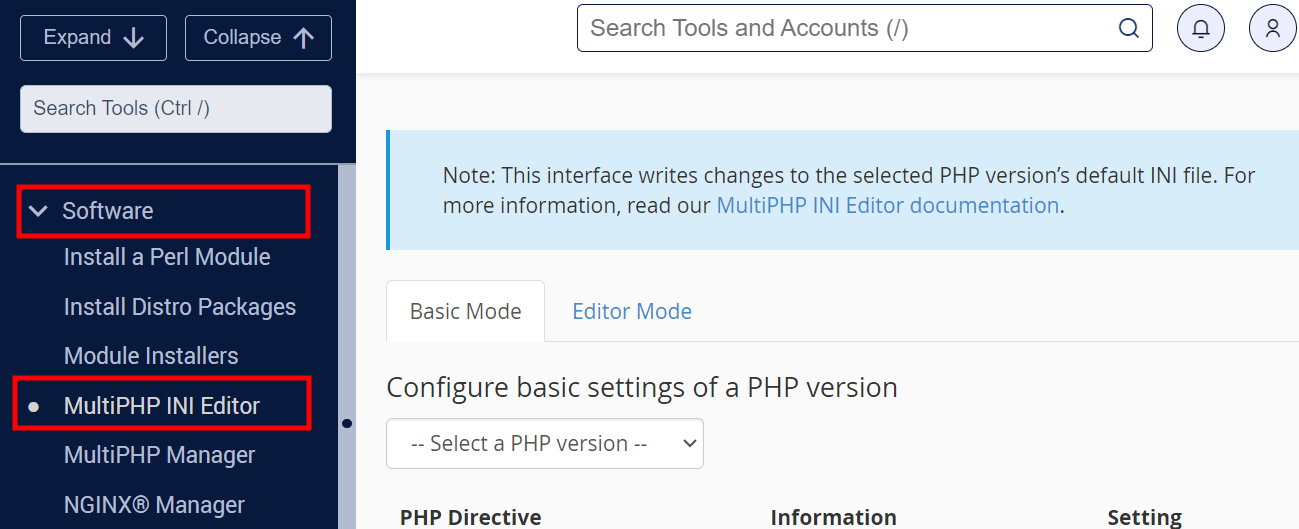The image size is (1299, 529).
Task: Open the user account icon menu
Action: click(1273, 28)
